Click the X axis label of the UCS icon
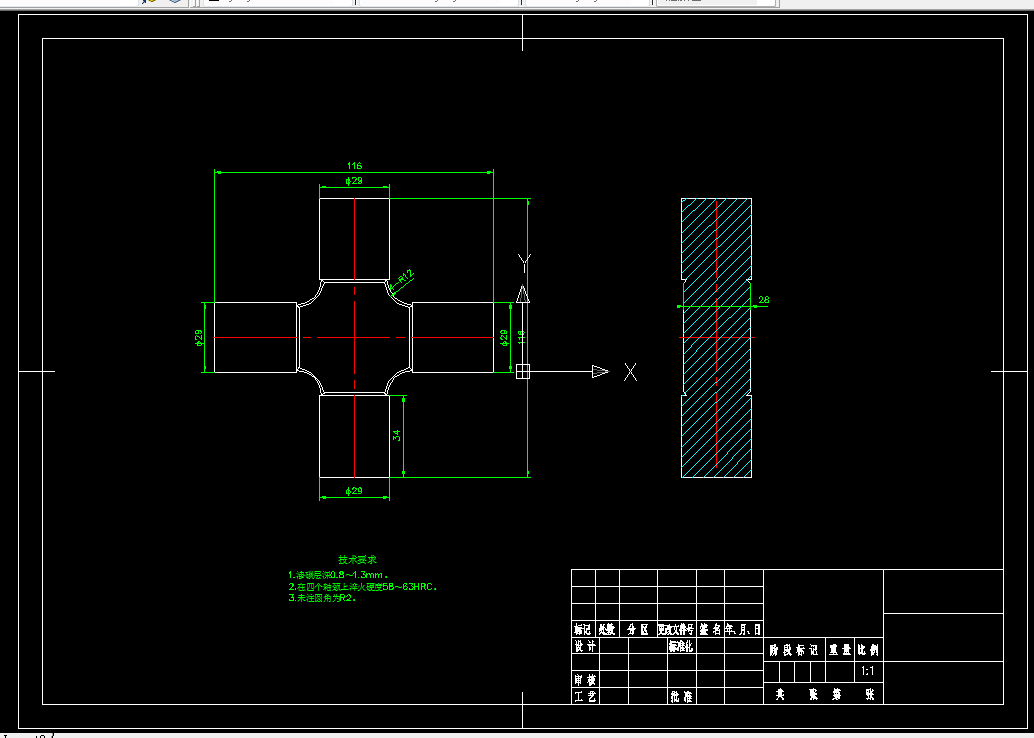Viewport: 1034px width, 738px height. [630, 372]
